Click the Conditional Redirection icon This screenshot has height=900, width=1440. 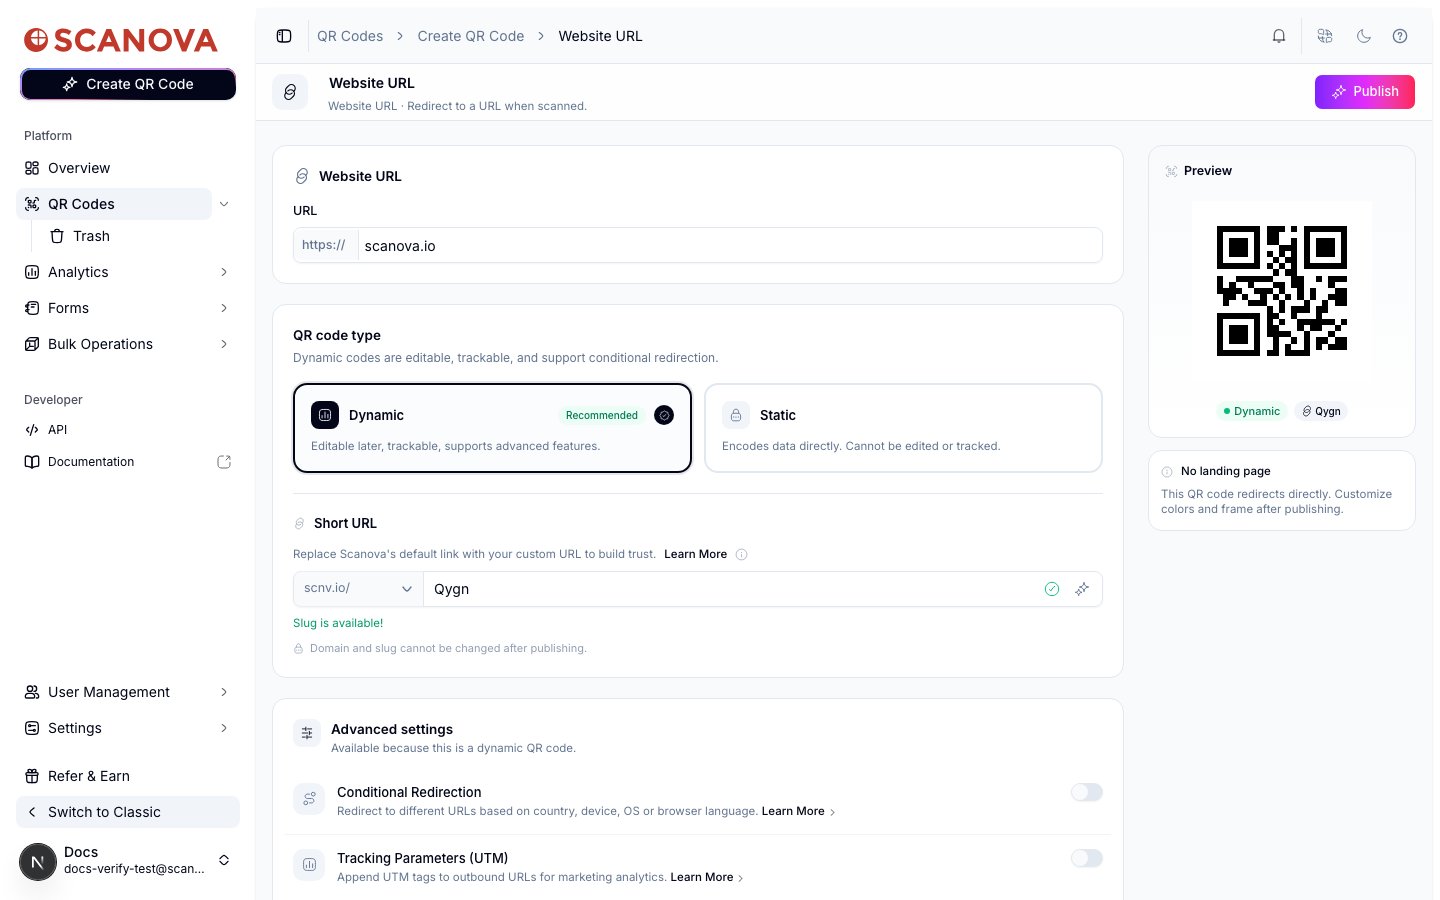pos(309,799)
